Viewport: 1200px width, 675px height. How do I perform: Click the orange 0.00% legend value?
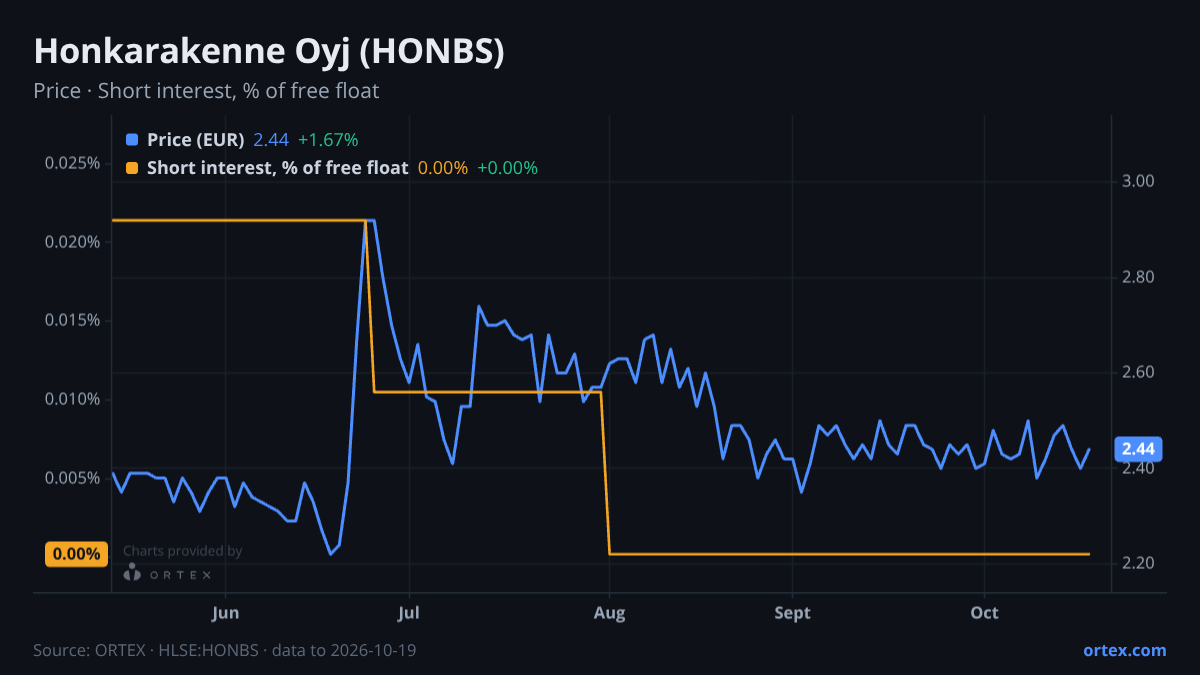pyautogui.click(x=442, y=168)
